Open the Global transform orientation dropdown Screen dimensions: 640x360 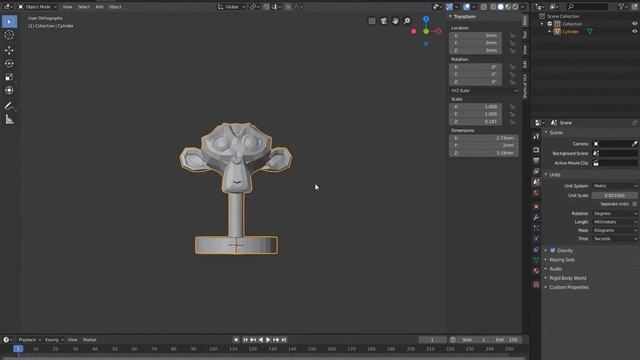point(231,7)
